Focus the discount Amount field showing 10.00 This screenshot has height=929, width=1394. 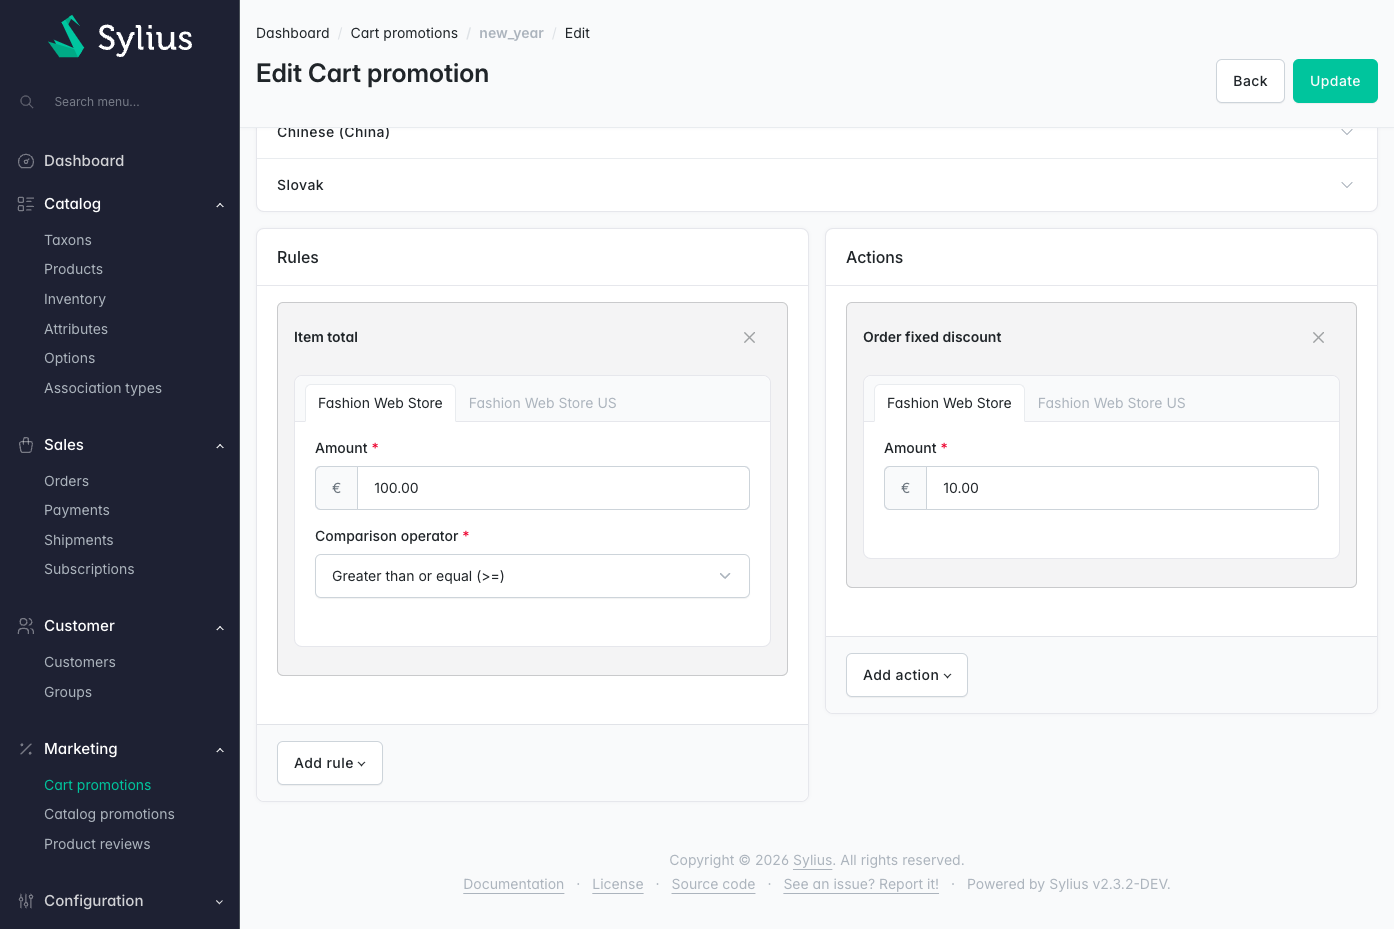point(1122,488)
